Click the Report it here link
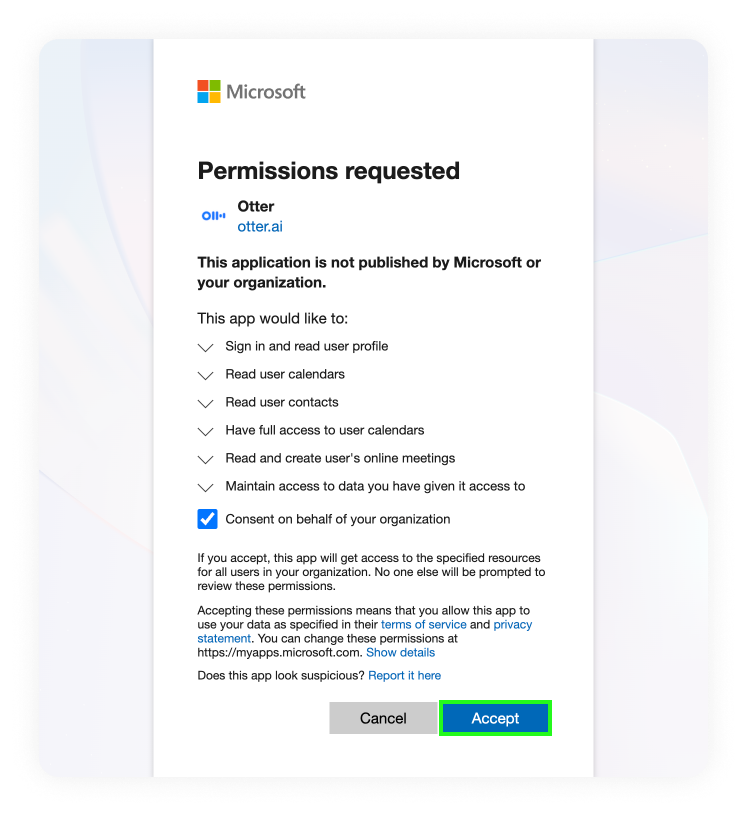 point(404,675)
